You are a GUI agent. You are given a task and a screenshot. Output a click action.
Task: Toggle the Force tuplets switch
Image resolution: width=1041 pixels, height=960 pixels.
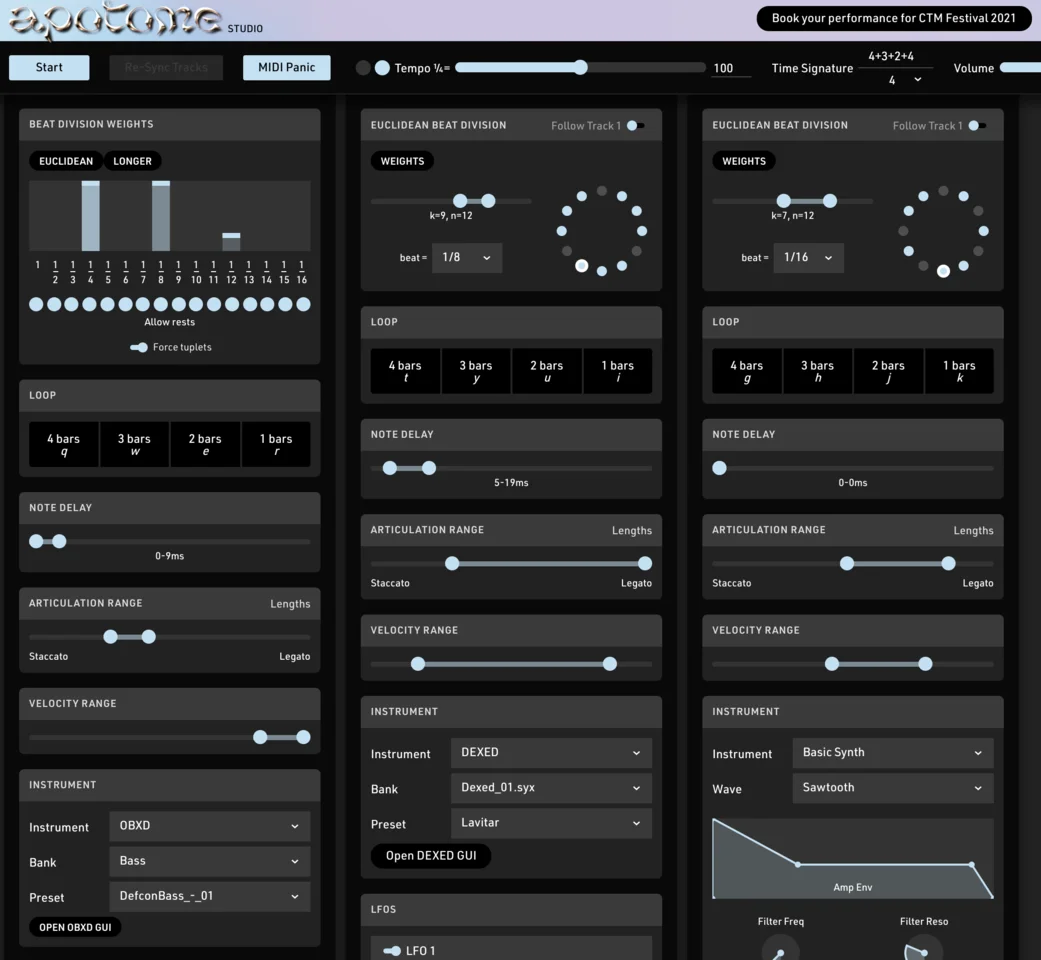[139, 347]
